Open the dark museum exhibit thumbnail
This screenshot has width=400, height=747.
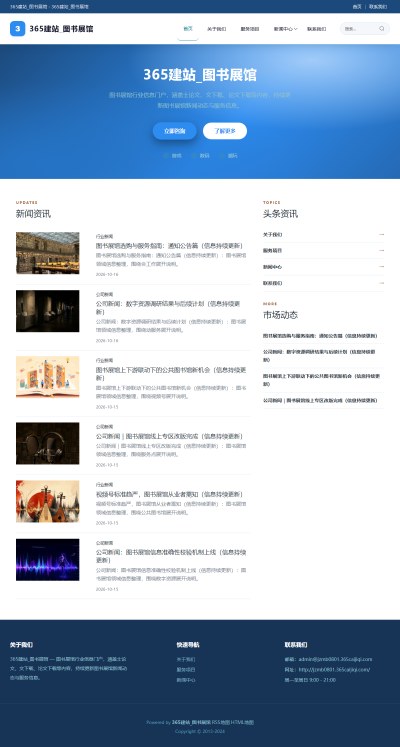coord(48,311)
